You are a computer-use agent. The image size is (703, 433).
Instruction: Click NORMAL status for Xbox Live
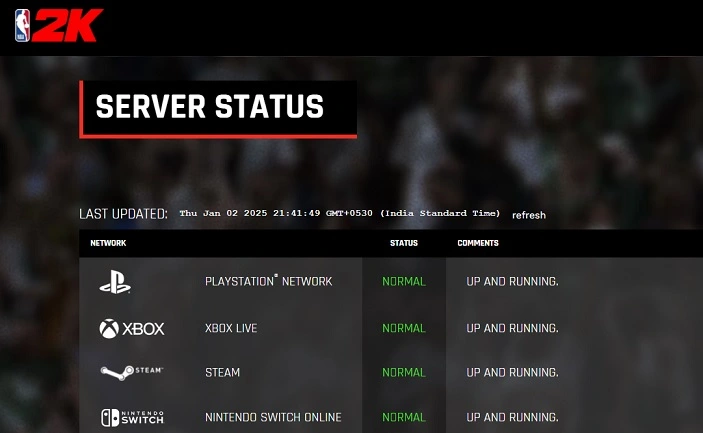coord(404,328)
